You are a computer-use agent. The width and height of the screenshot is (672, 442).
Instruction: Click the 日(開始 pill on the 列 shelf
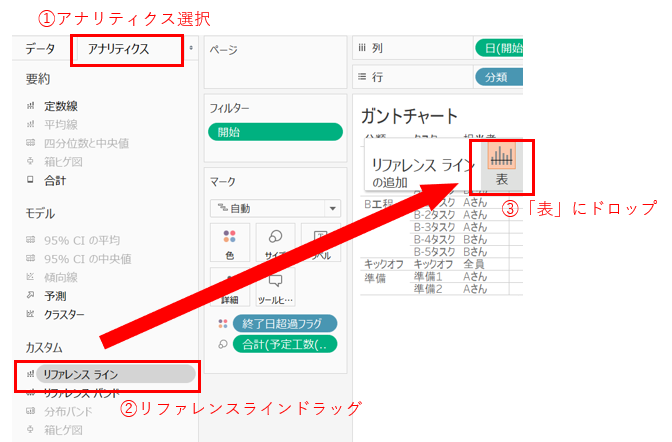(x=499, y=48)
